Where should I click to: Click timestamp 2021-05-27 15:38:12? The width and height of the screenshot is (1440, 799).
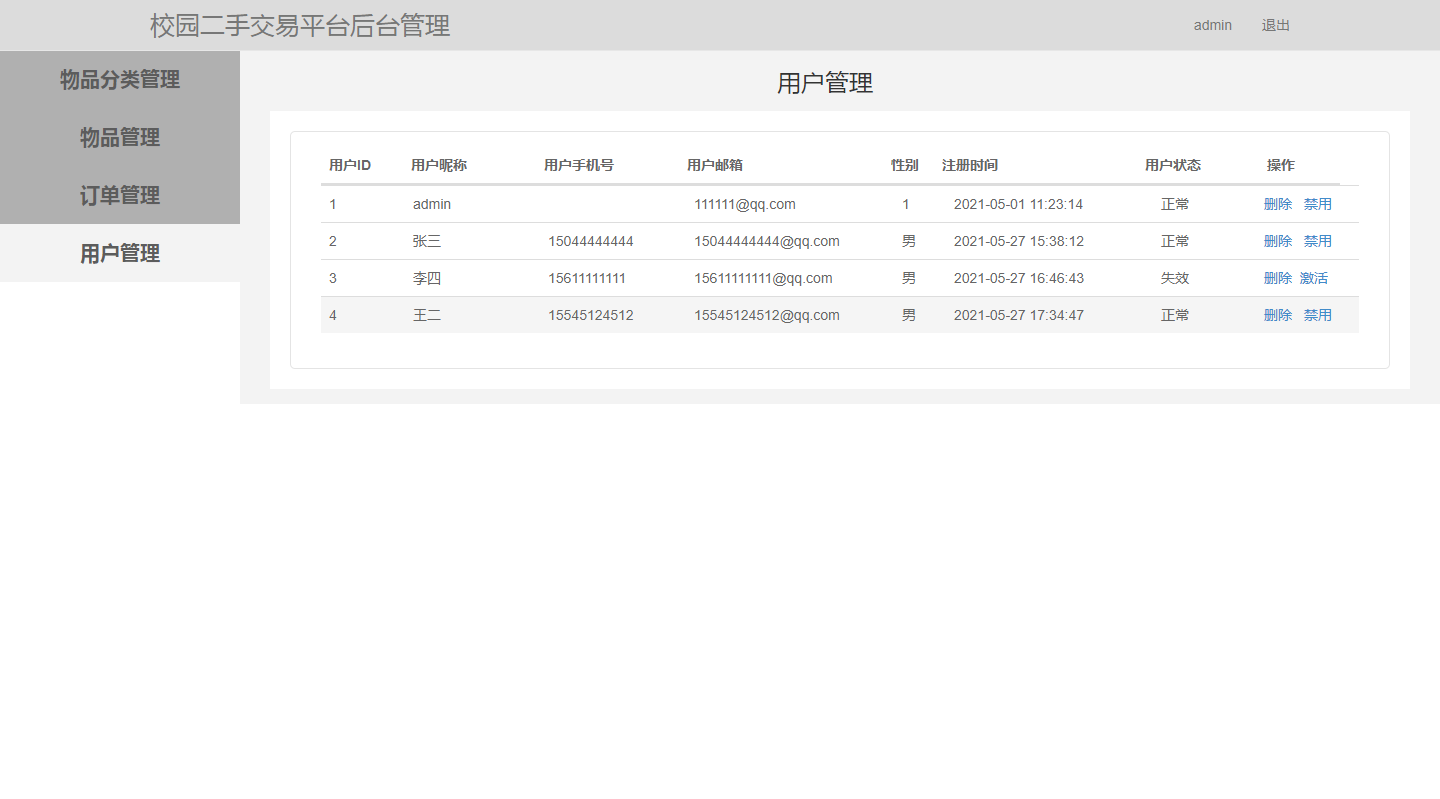coord(1019,241)
